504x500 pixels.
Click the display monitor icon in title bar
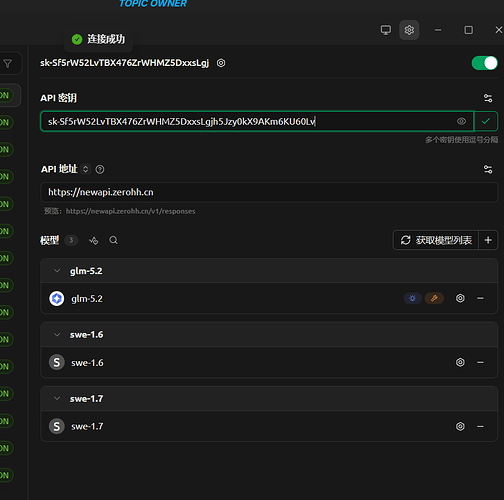(x=386, y=30)
